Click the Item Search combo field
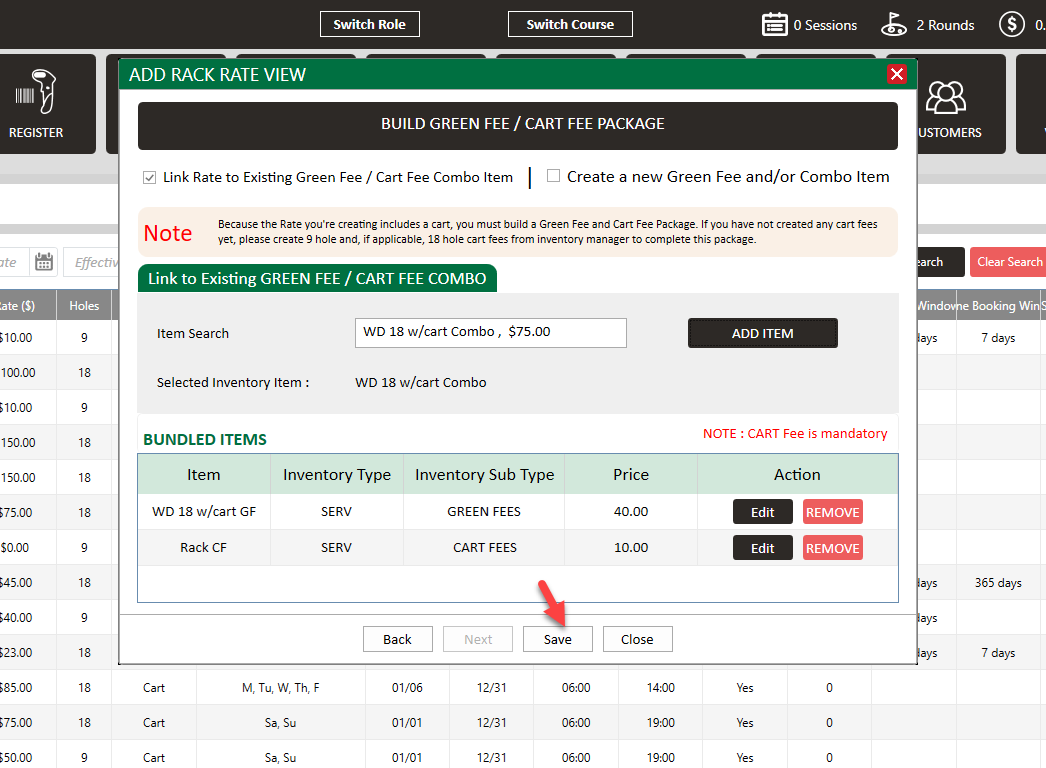 tap(490, 332)
